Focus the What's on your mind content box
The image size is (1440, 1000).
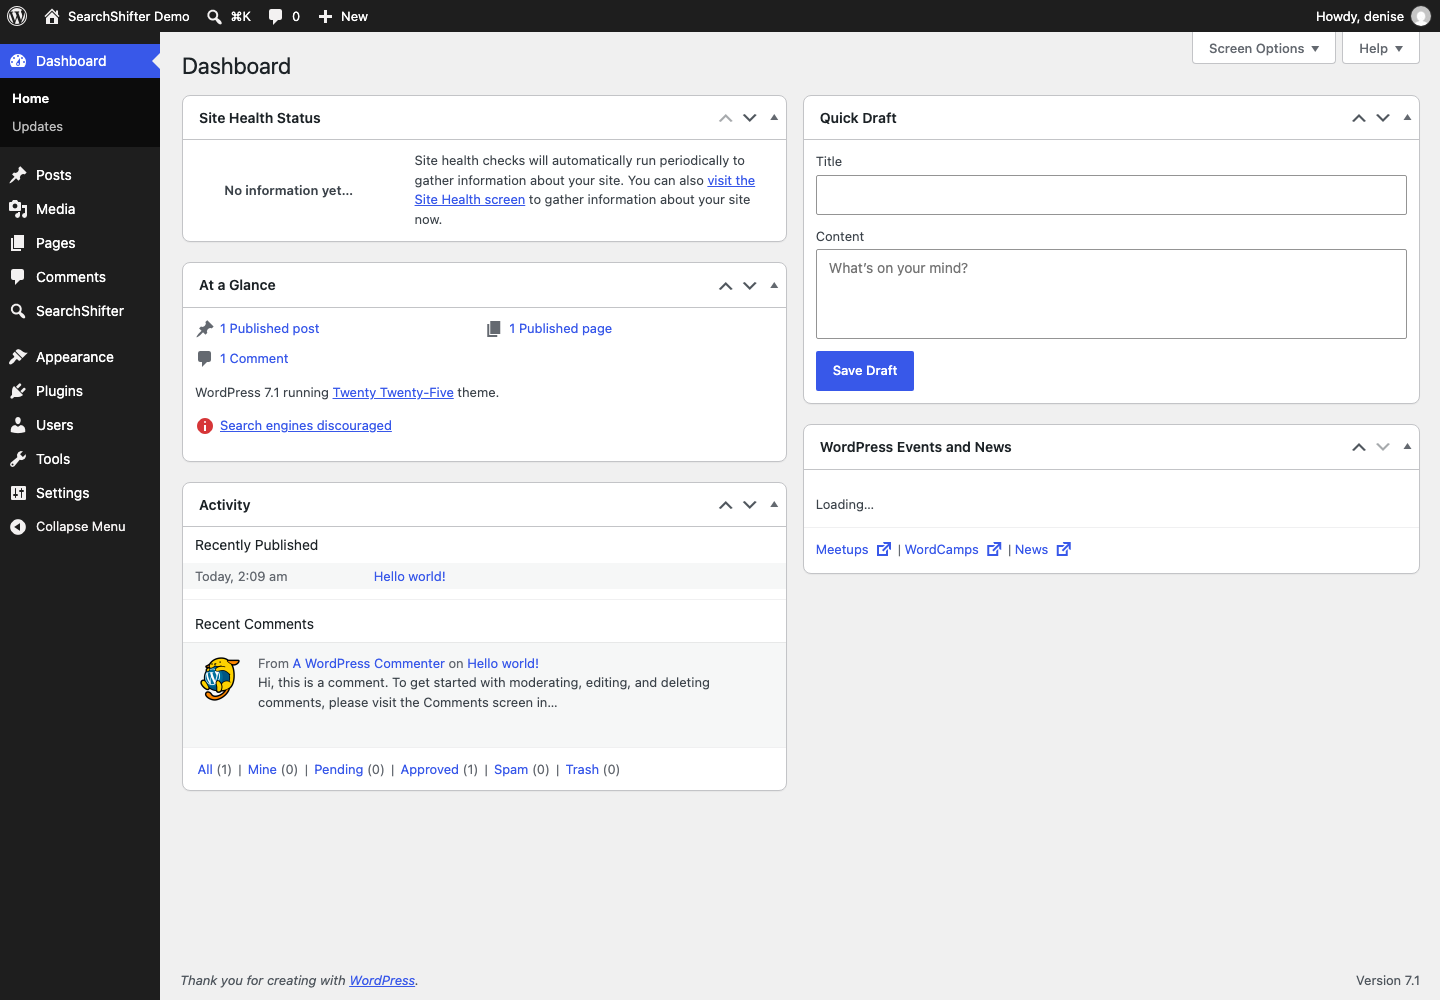click(x=1111, y=294)
